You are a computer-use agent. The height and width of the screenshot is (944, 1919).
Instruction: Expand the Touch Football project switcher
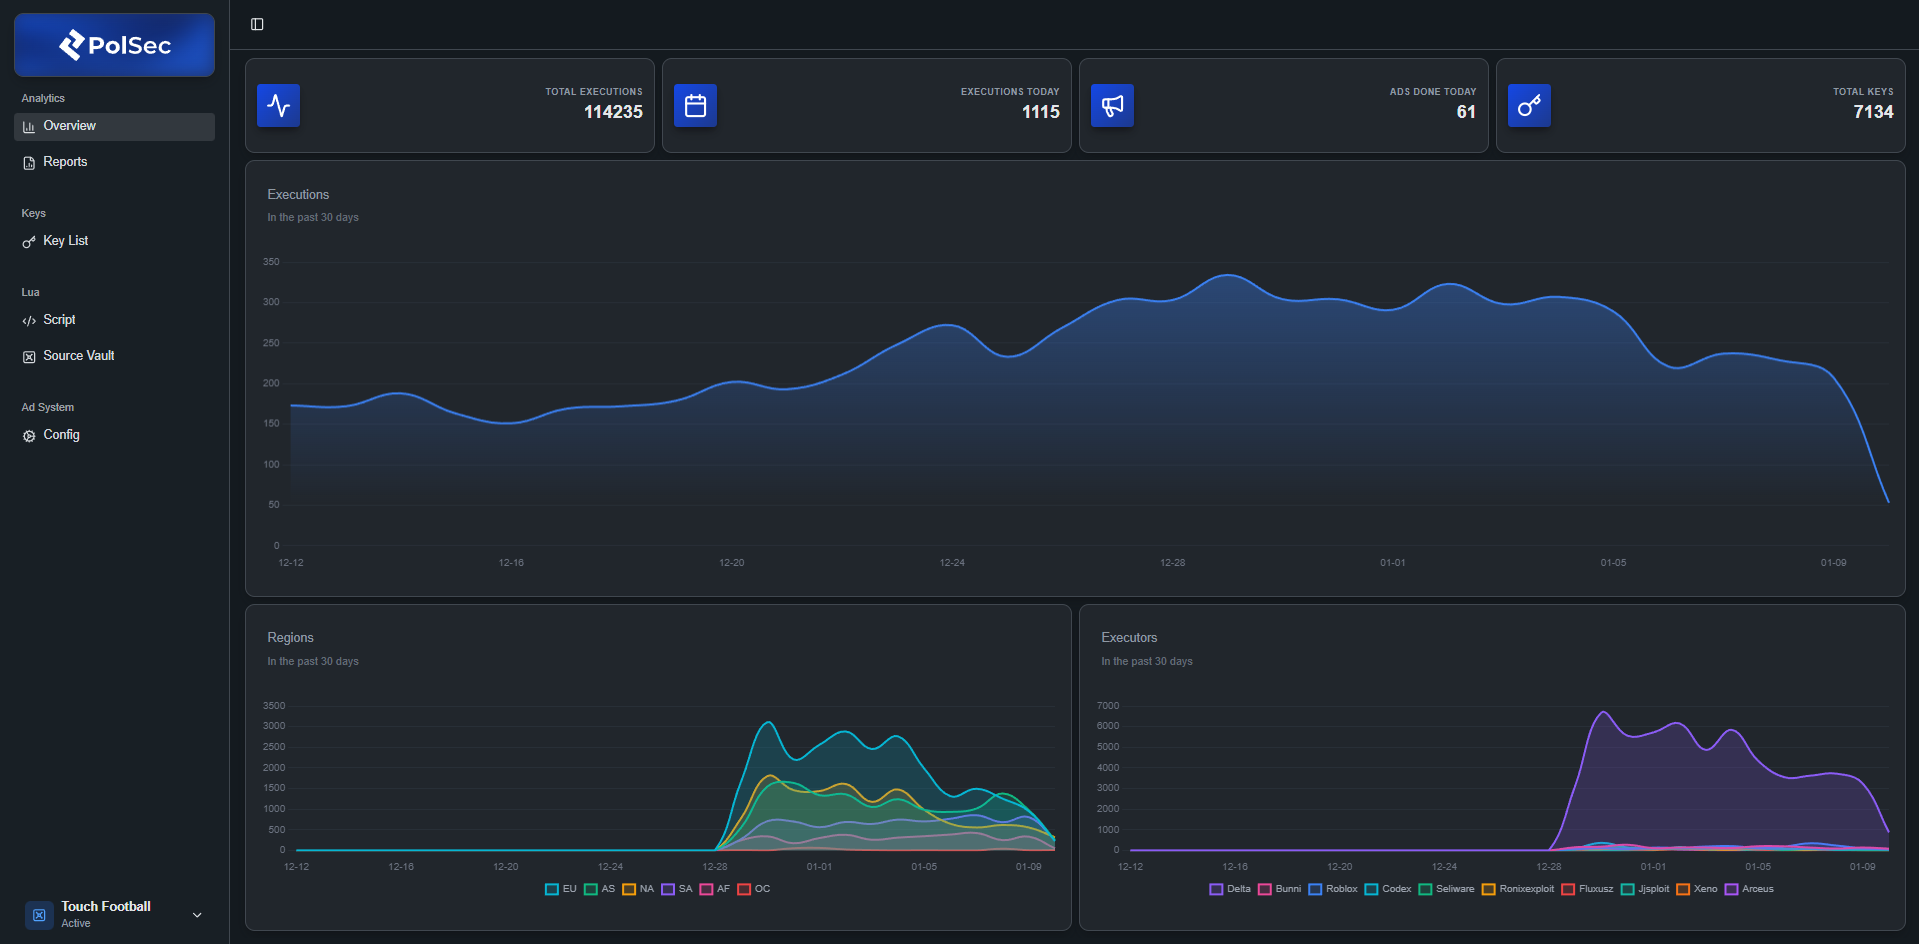click(x=197, y=915)
